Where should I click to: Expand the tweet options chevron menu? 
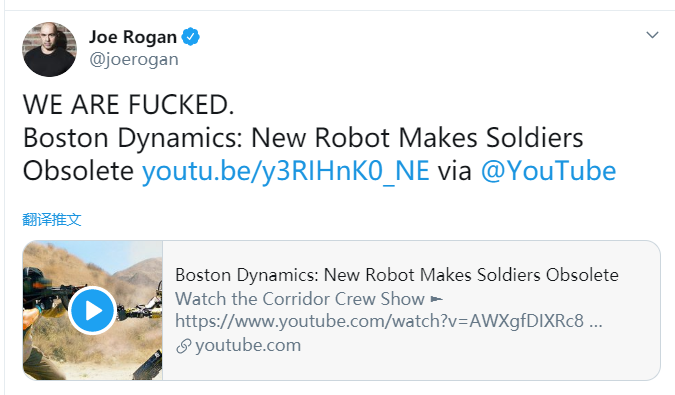coord(652,35)
